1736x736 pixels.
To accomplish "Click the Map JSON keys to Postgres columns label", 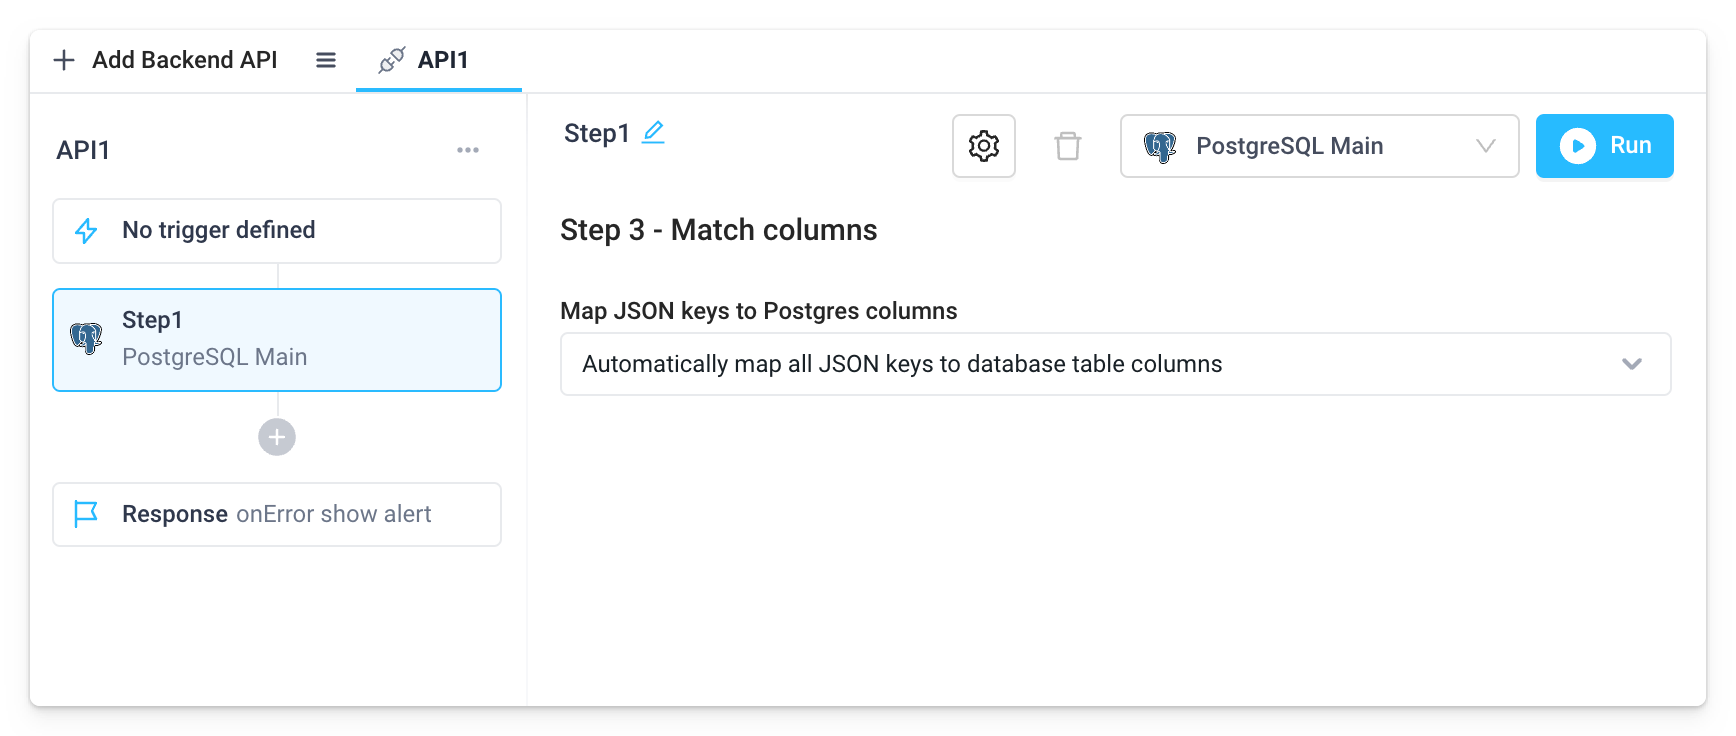I will pos(759,311).
